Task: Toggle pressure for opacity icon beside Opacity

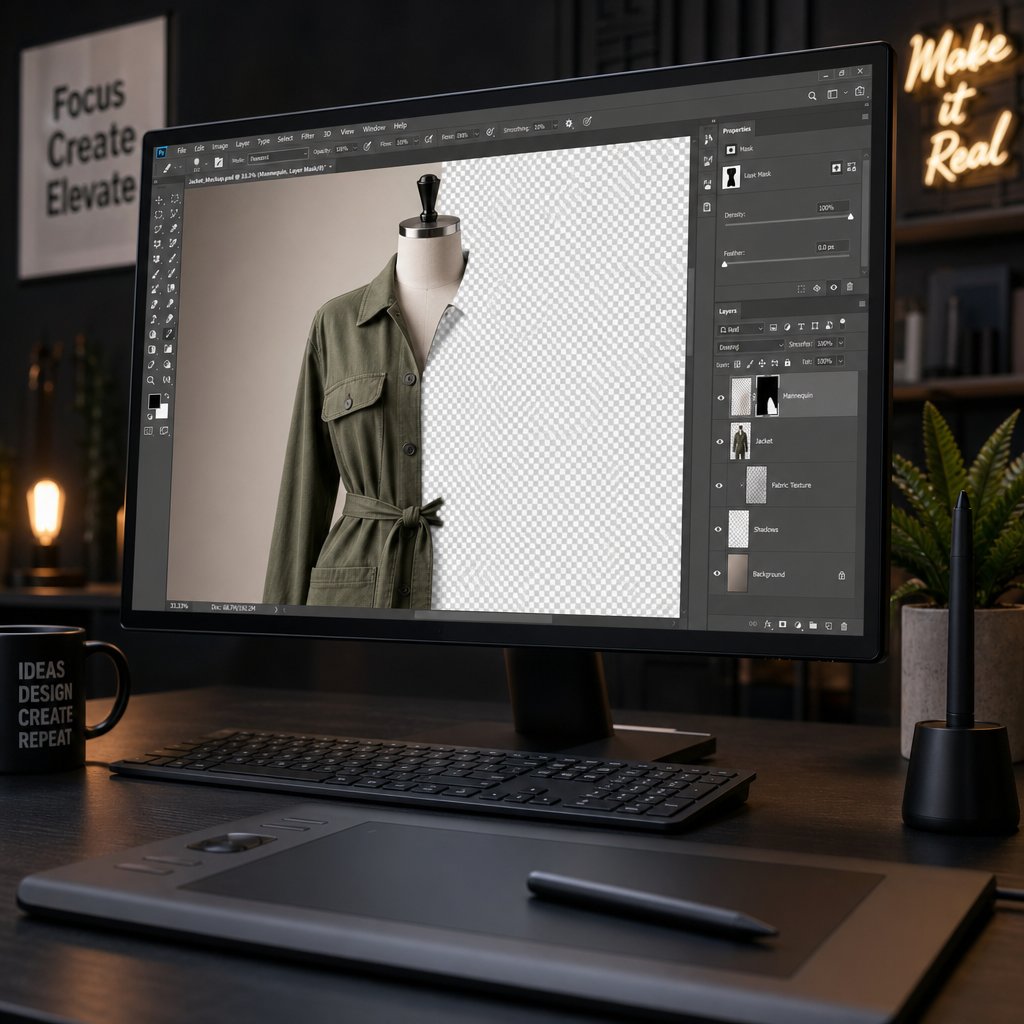Action: pyautogui.click(x=367, y=146)
